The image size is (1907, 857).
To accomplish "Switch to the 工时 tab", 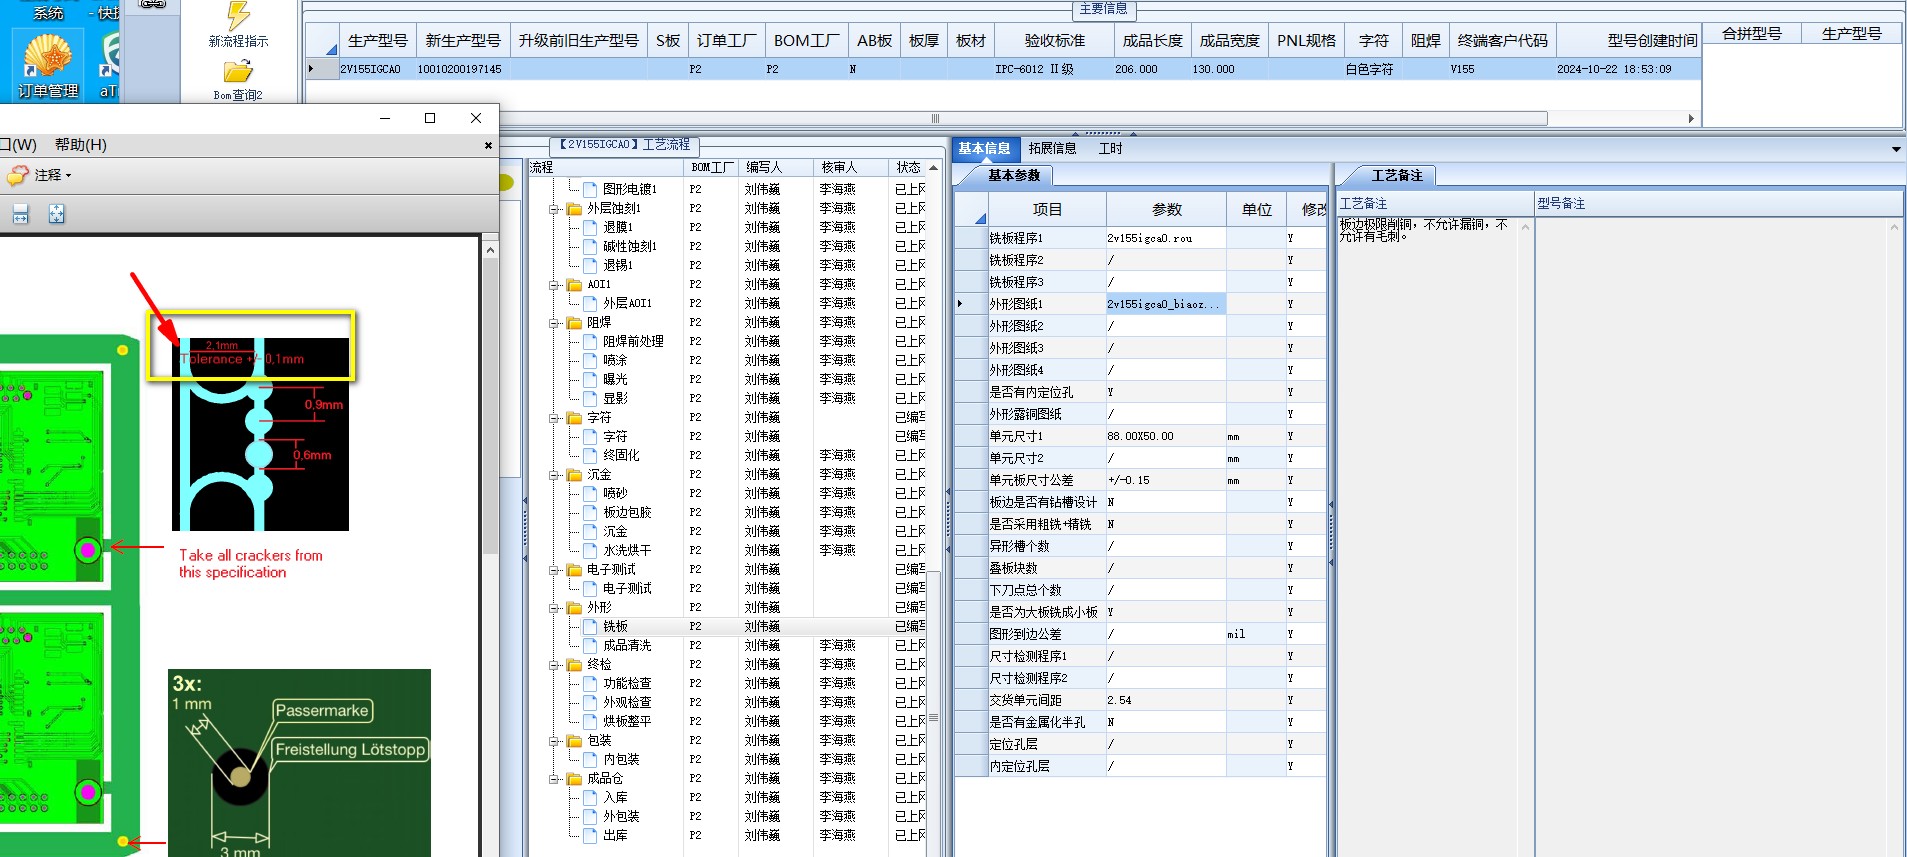I will tap(1110, 149).
